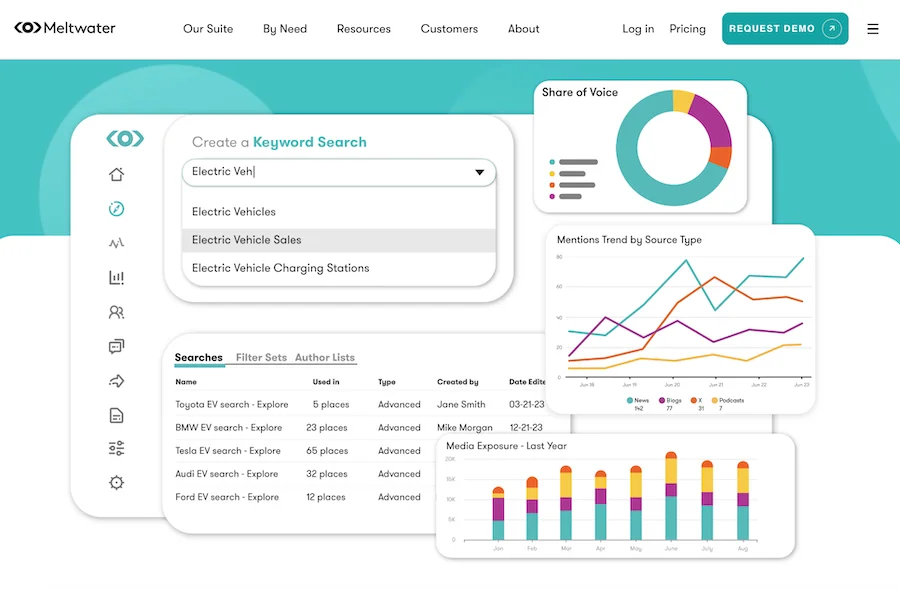
Task: Go to the Pricing page
Action: pyautogui.click(x=687, y=29)
